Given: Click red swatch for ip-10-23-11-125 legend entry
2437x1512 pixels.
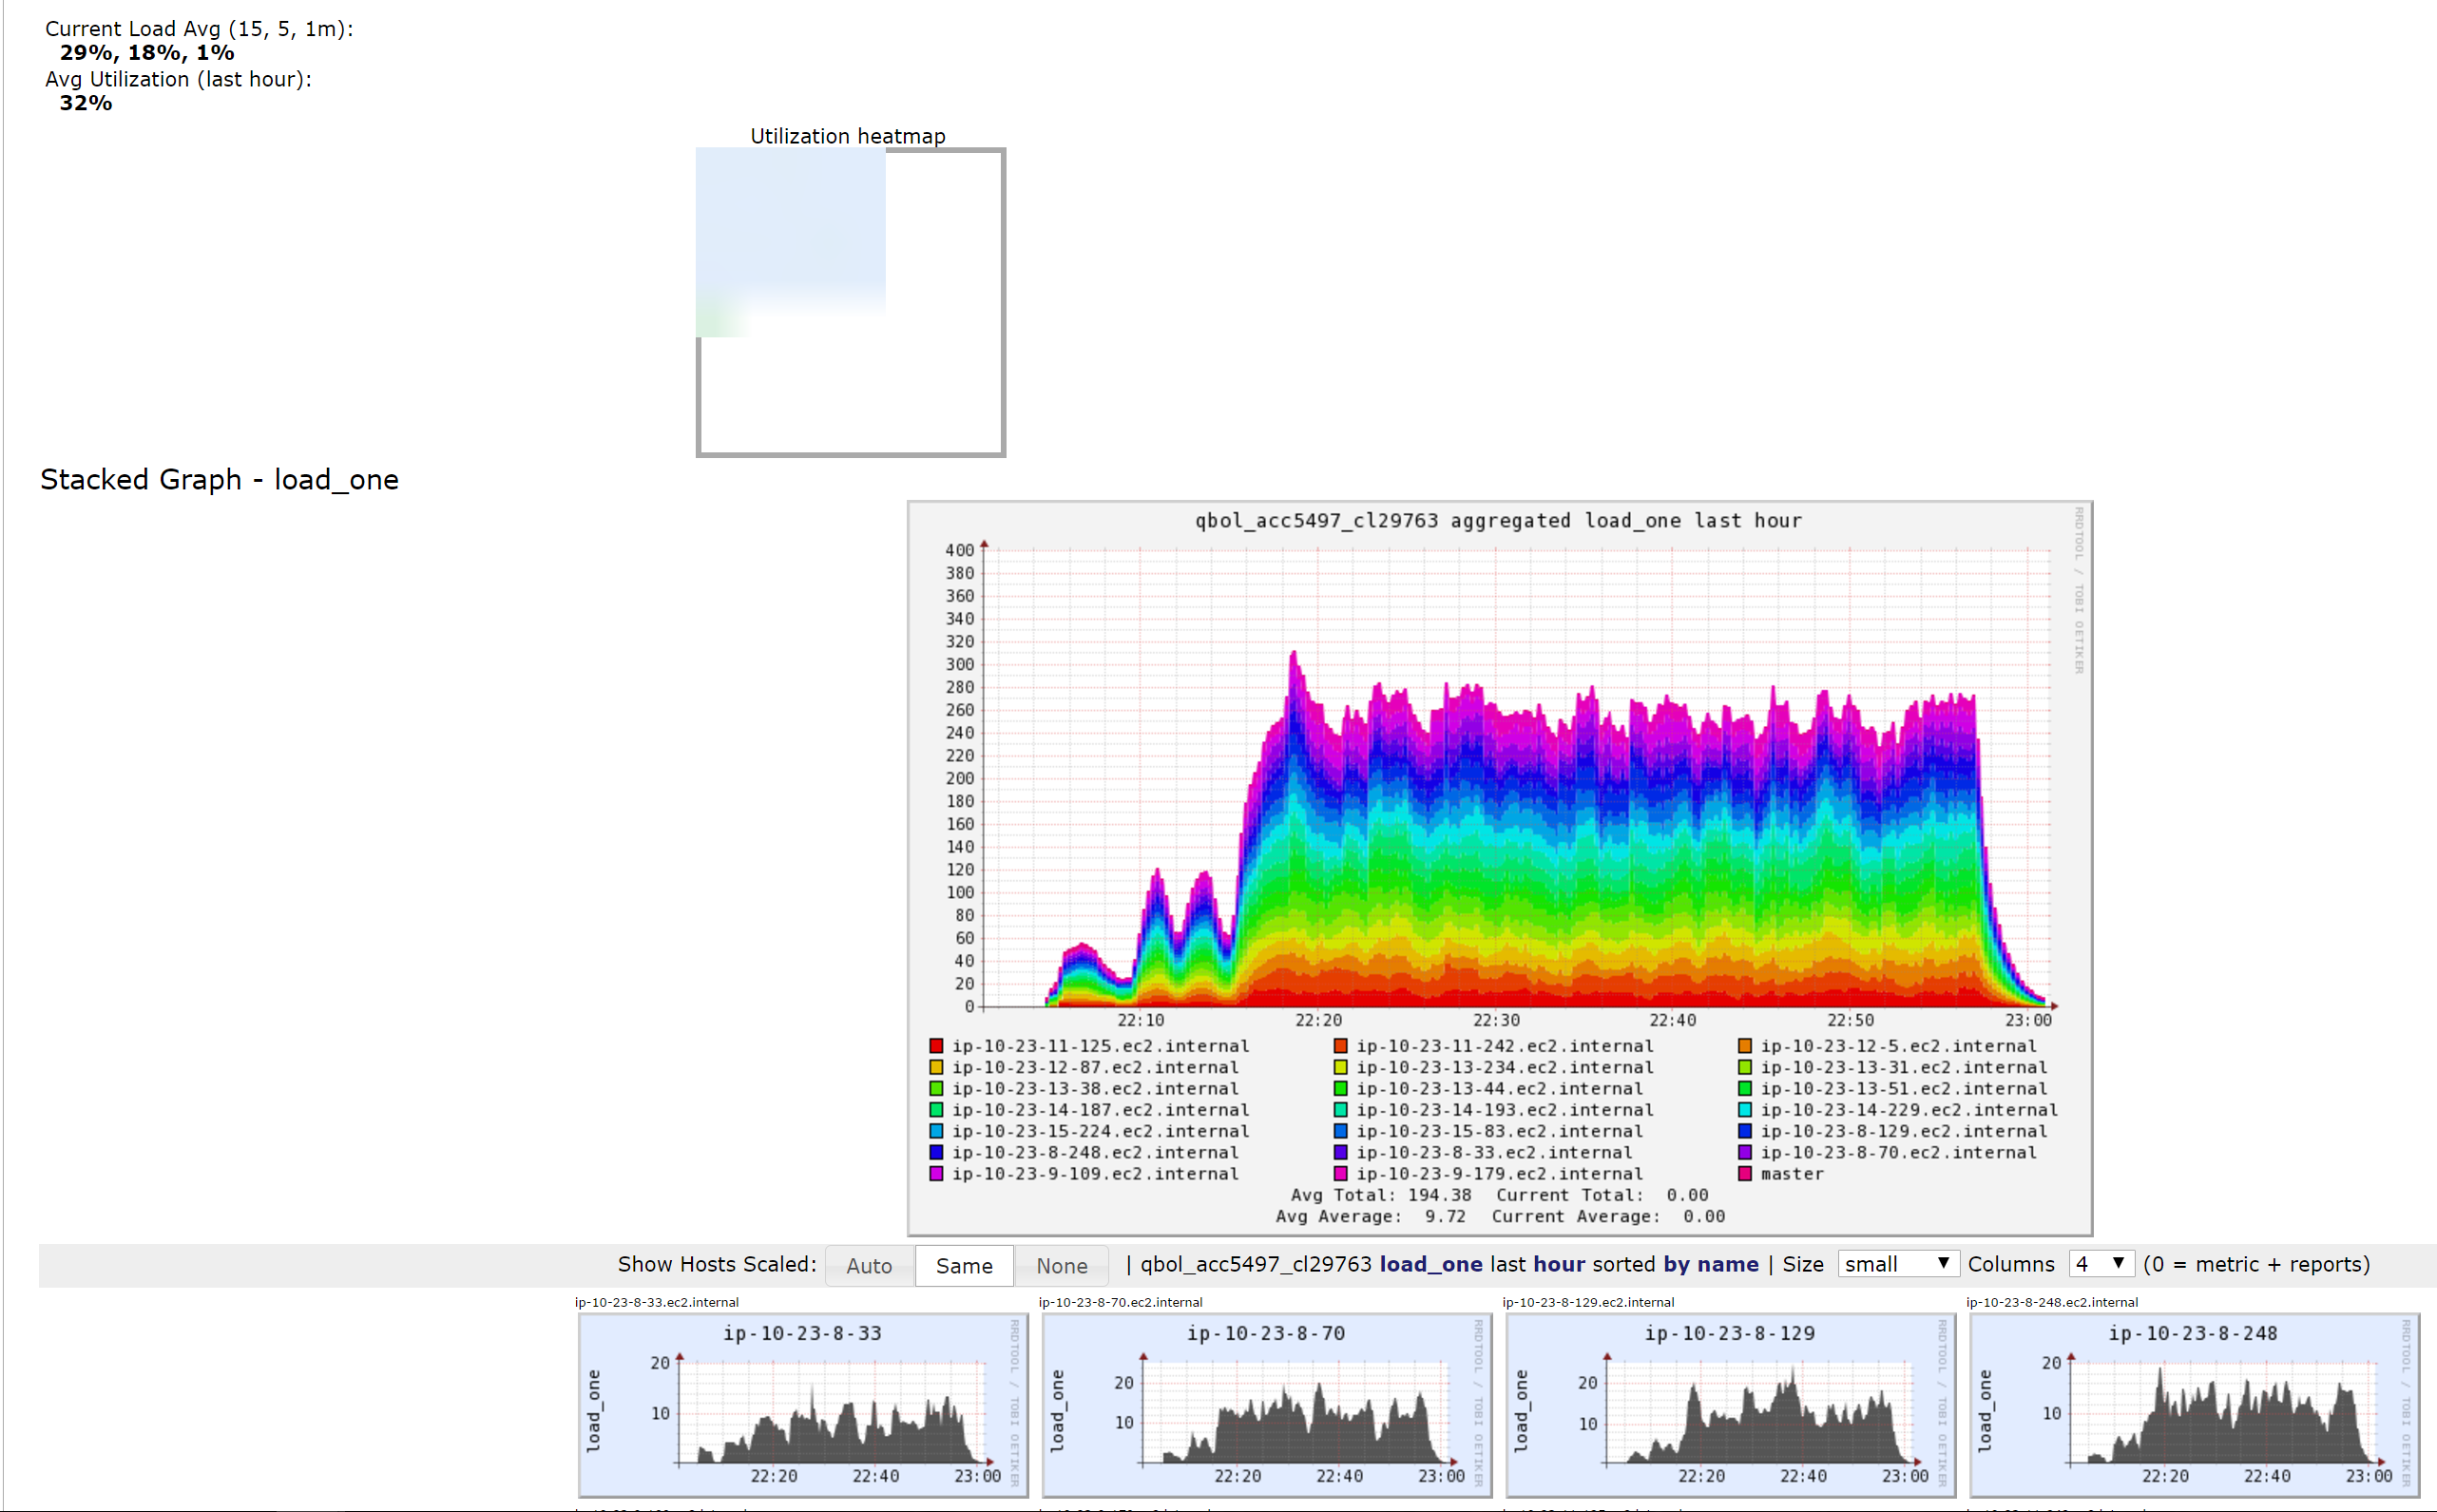Looking at the screenshot, I should [936, 1046].
